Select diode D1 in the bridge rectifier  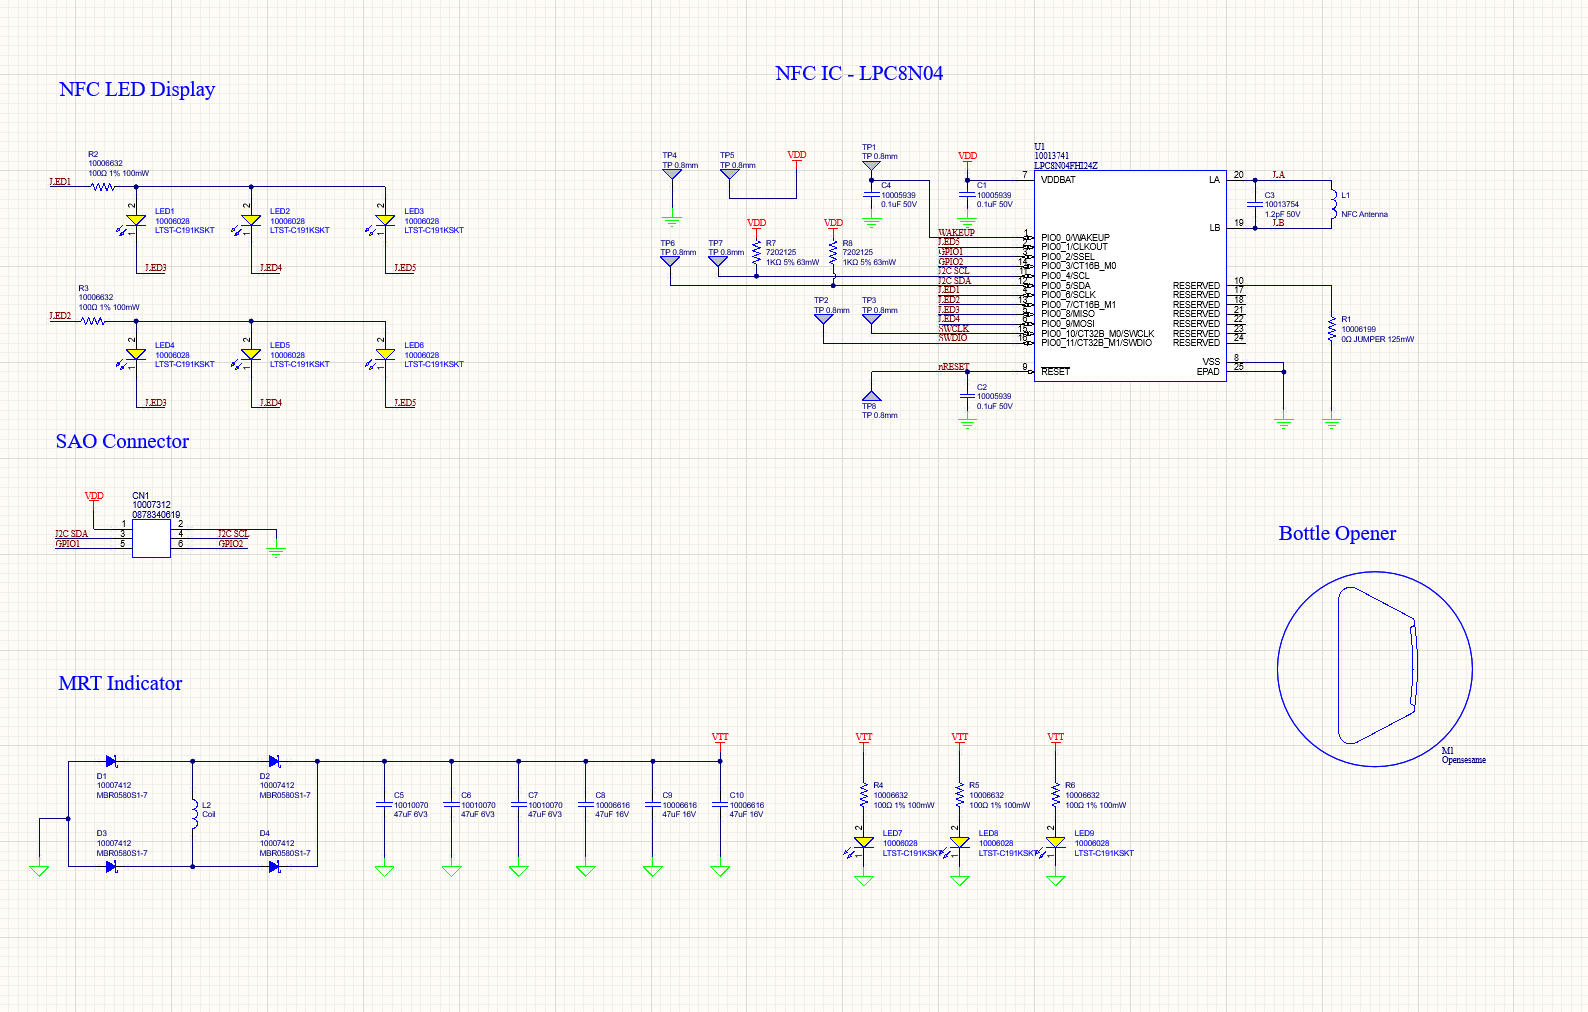tap(111, 761)
